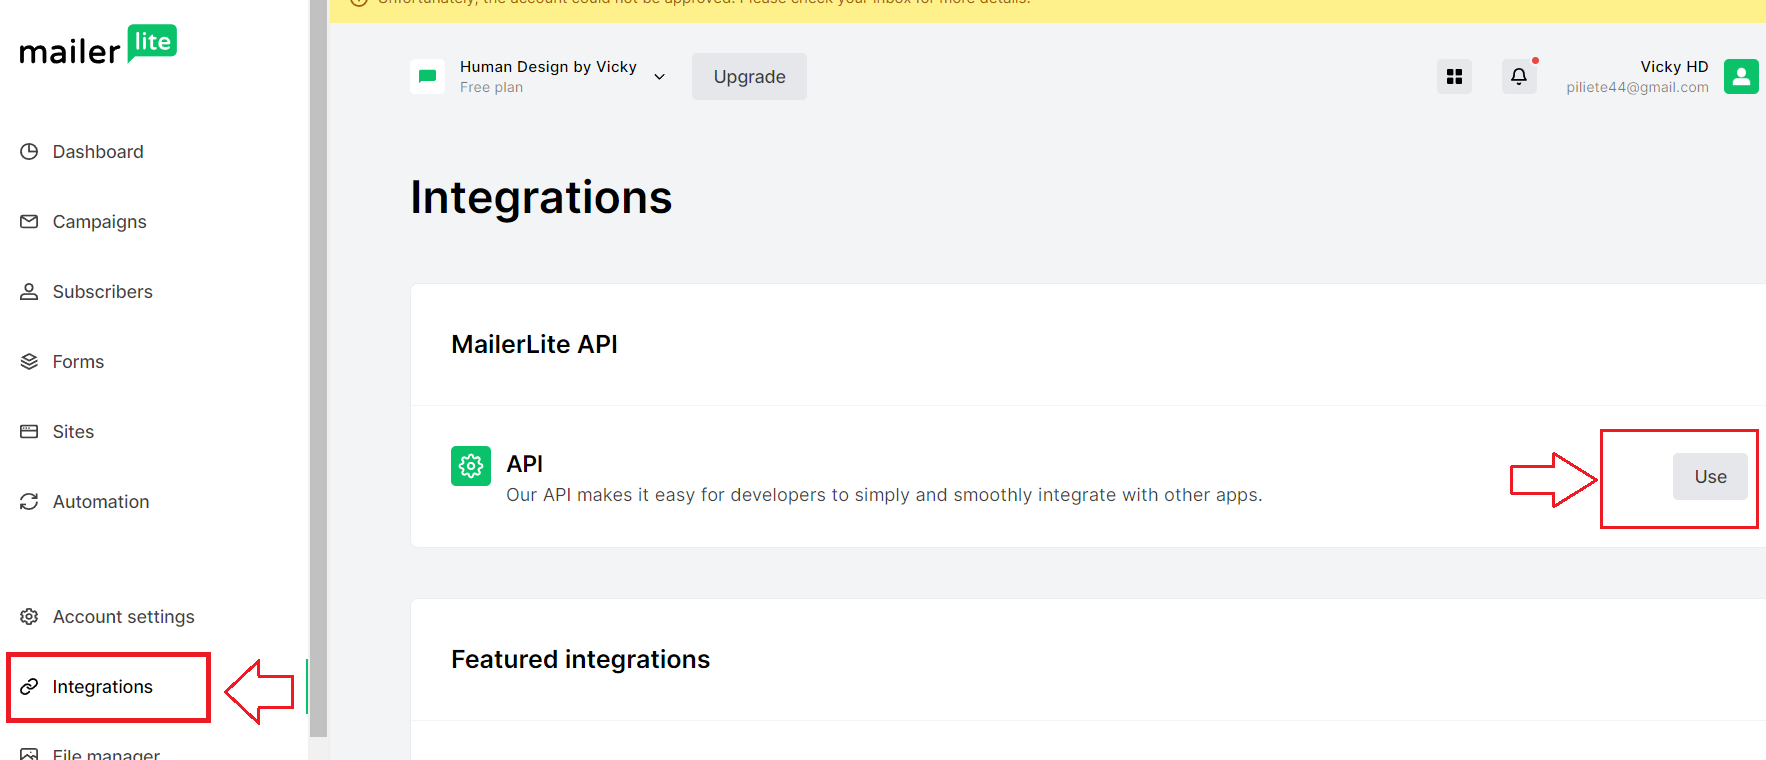Click the Integrations page heading
Image resolution: width=1766 pixels, height=760 pixels.
coord(541,198)
